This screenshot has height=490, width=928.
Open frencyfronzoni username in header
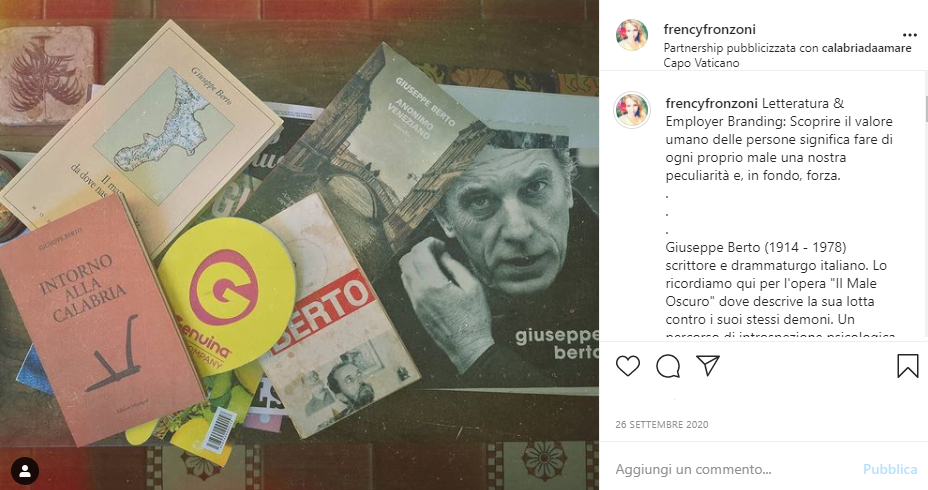709,29
